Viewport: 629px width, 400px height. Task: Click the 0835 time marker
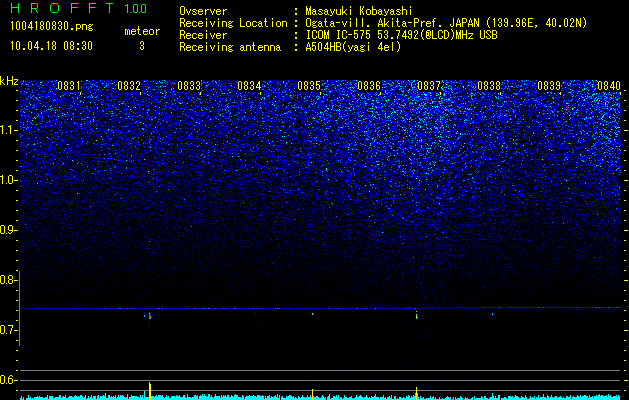tap(309, 86)
